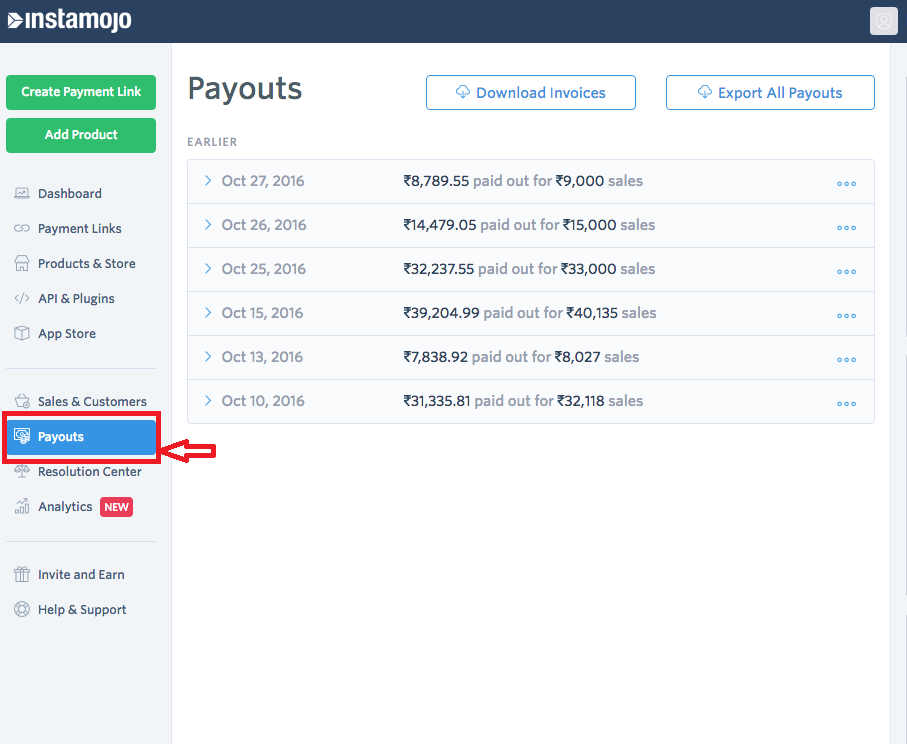907x744 pixels.
Task: Click cloud icon on Export All Payouts
Action: pos(705,91)
